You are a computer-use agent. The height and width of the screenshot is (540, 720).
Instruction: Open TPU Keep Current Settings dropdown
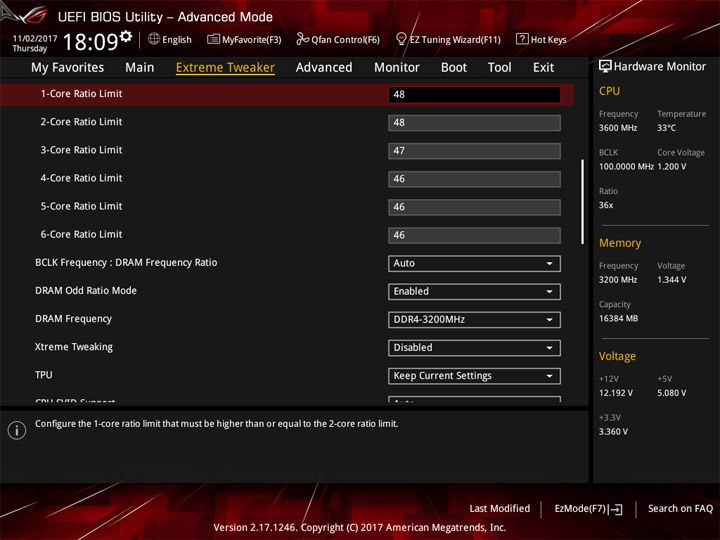click(474, 376)
